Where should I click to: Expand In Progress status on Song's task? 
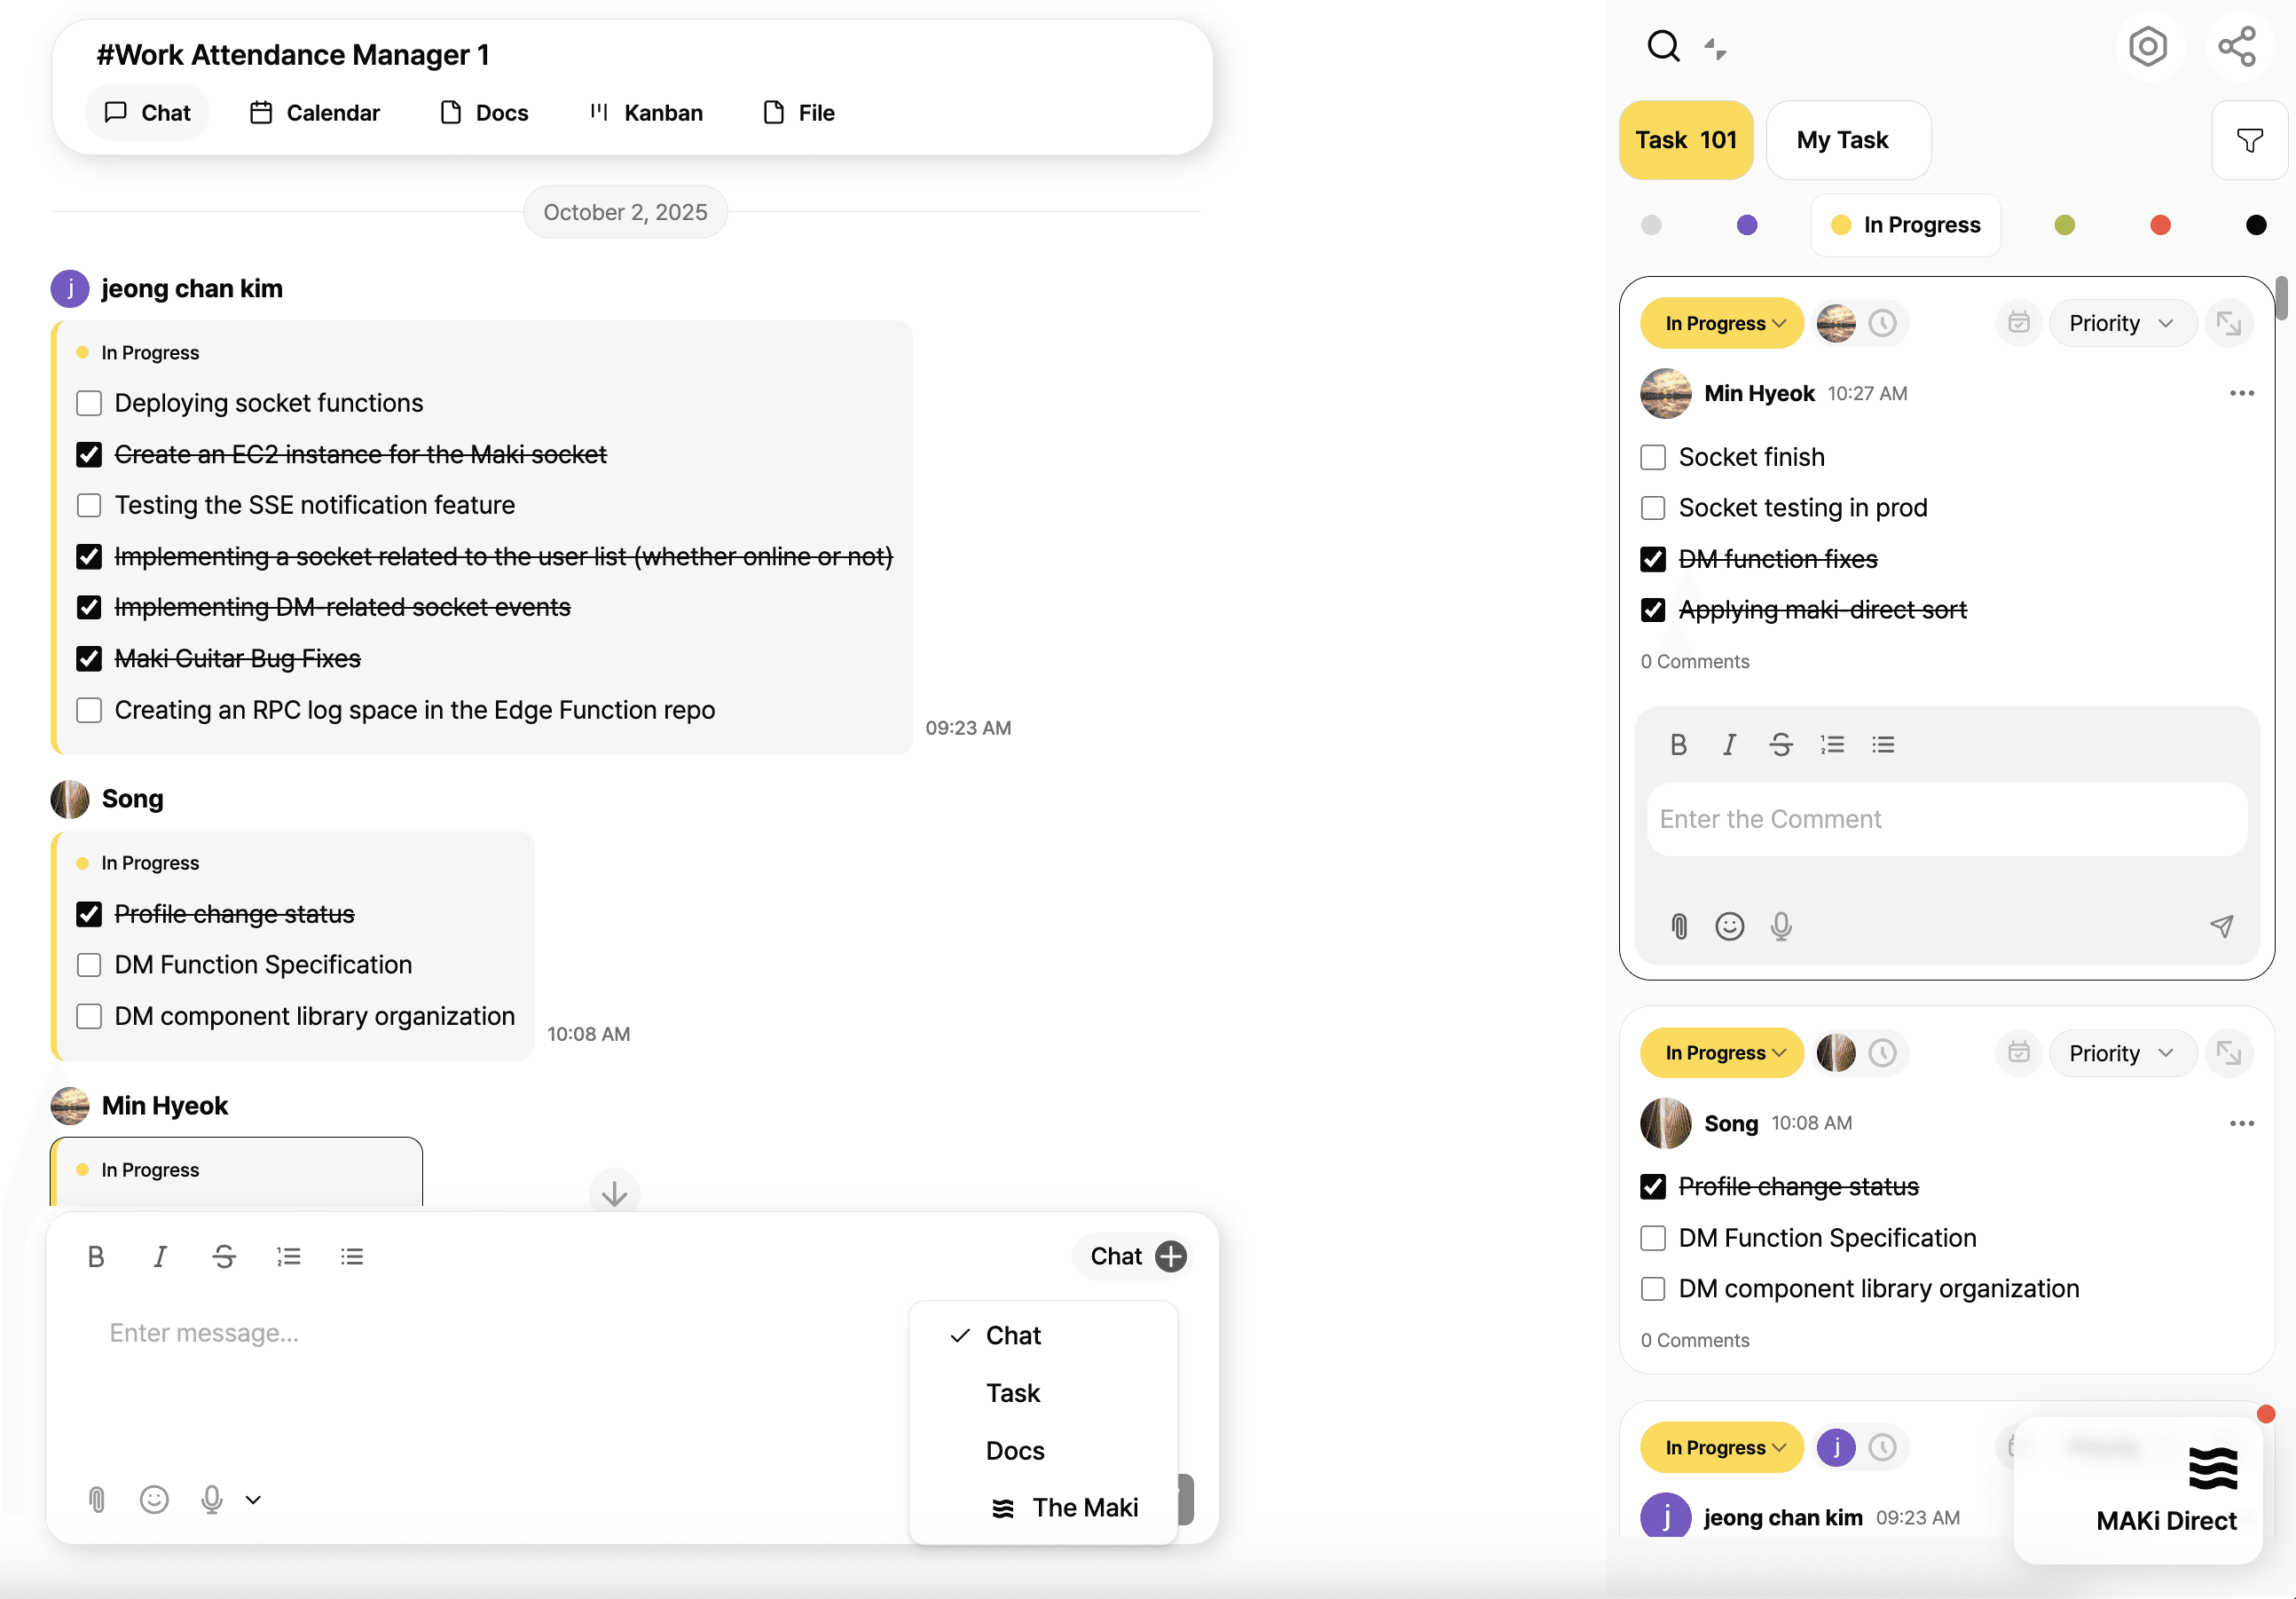[1721, 1053]
